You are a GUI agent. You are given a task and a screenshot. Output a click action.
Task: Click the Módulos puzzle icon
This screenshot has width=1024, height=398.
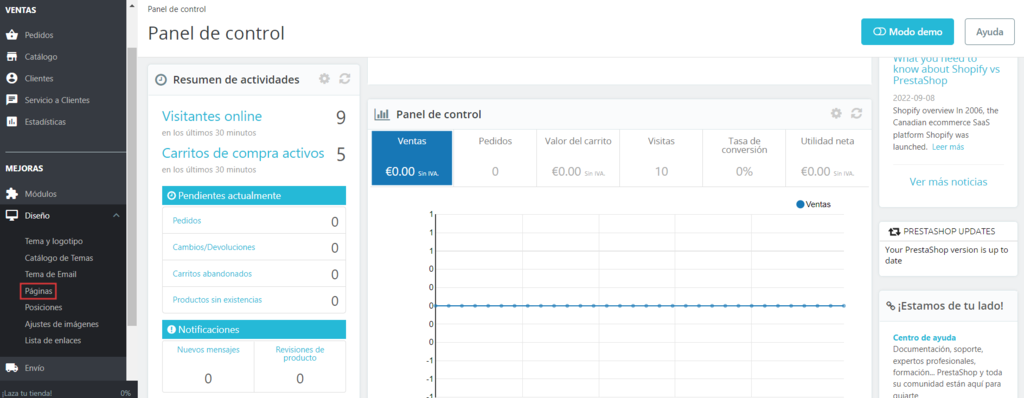point(11,194)
